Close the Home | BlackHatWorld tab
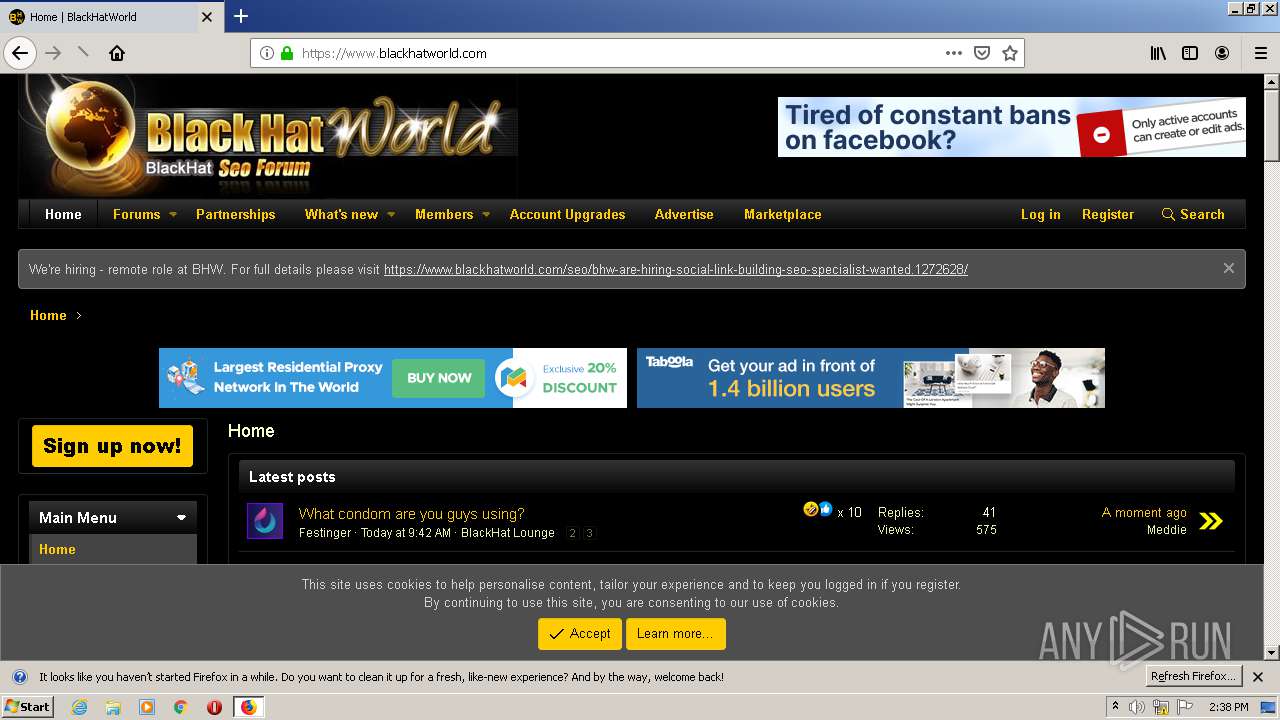The image size is (1280, 720). click(207, 17)
